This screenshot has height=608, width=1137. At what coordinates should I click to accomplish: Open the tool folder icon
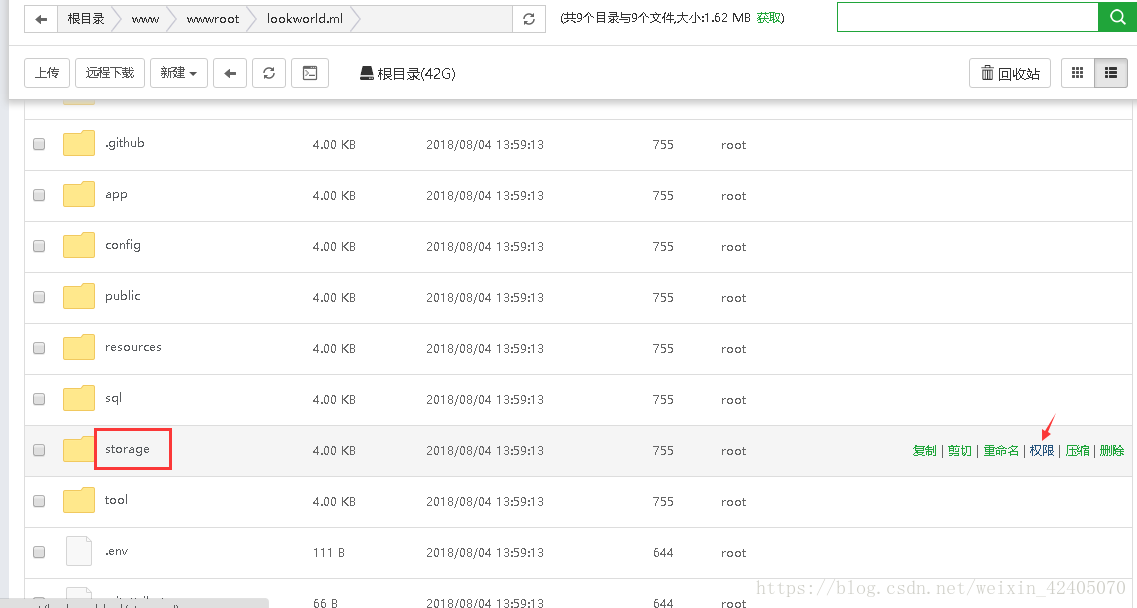78,501
